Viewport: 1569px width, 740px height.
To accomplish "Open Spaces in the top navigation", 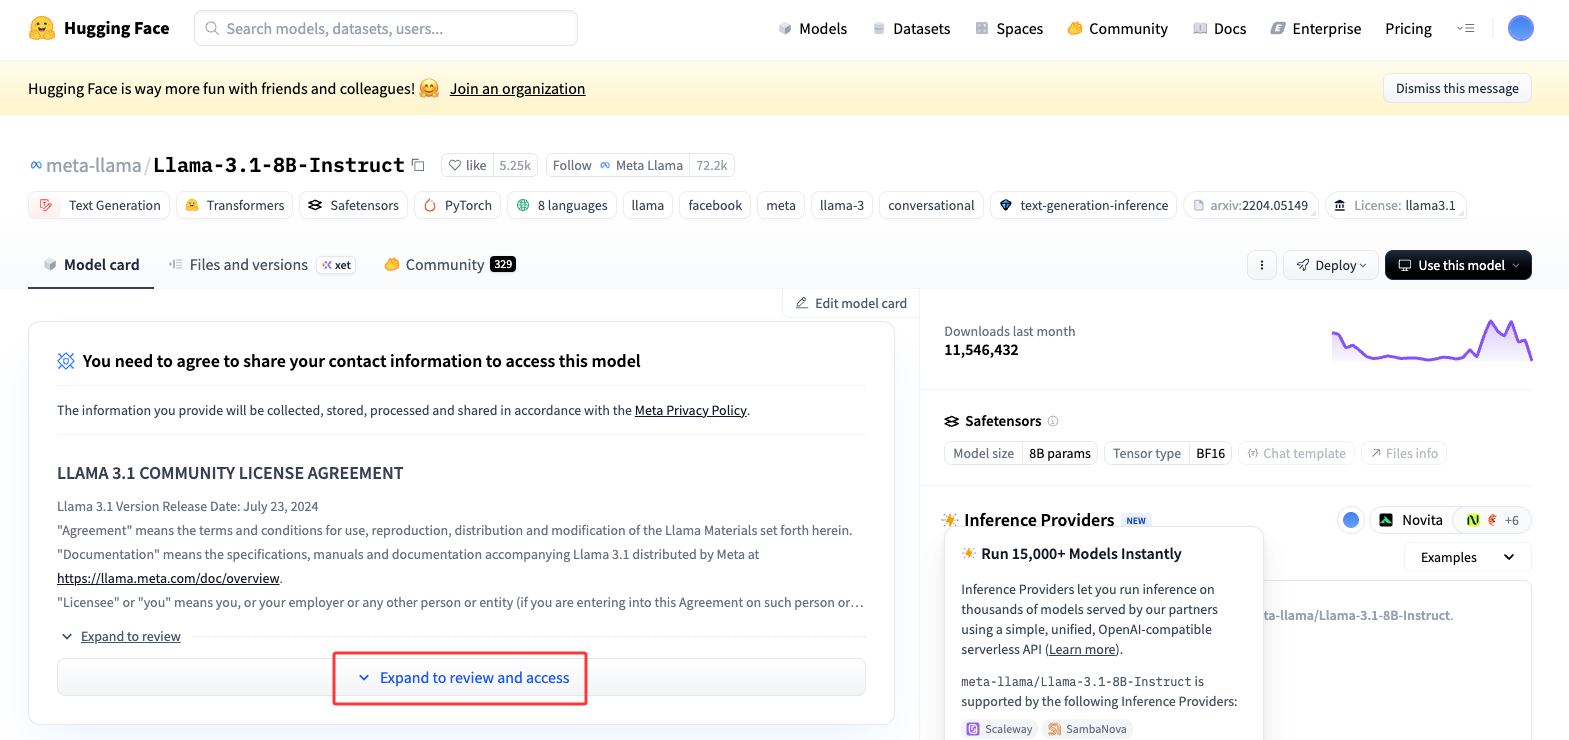I will pyautogui.click(x=1009, y=29).
